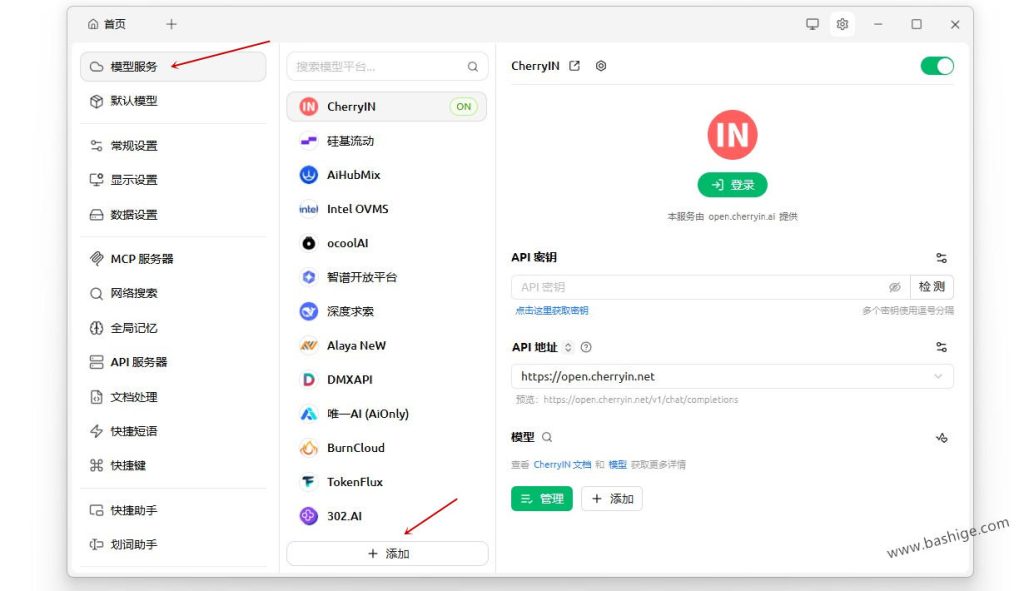1024x591 pixels.
Task: Open the 点击这里获取密钥 link
Action: [x=552, y=311]
